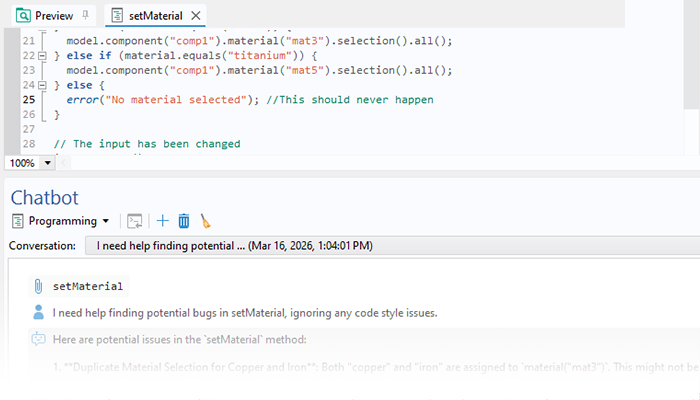Screen dimensions: 700x400
Task: Click line number 23 in the gutter
Action: (29, 70)
